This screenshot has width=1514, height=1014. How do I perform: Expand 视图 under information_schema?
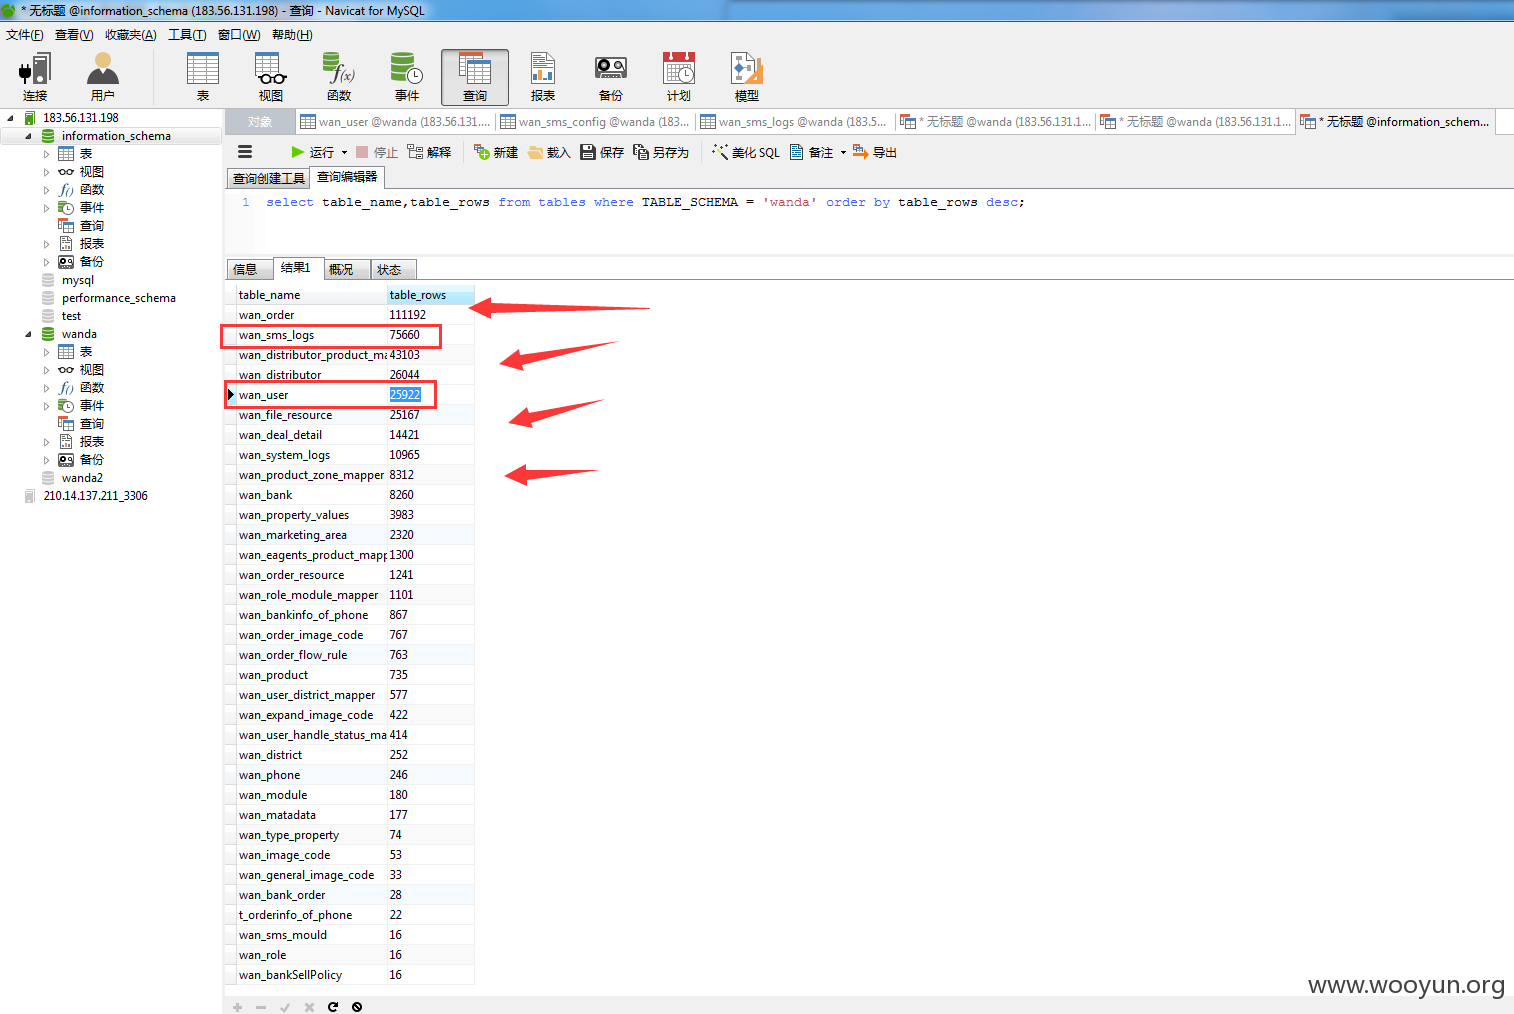pyautogui.click(x=46, y=172)
